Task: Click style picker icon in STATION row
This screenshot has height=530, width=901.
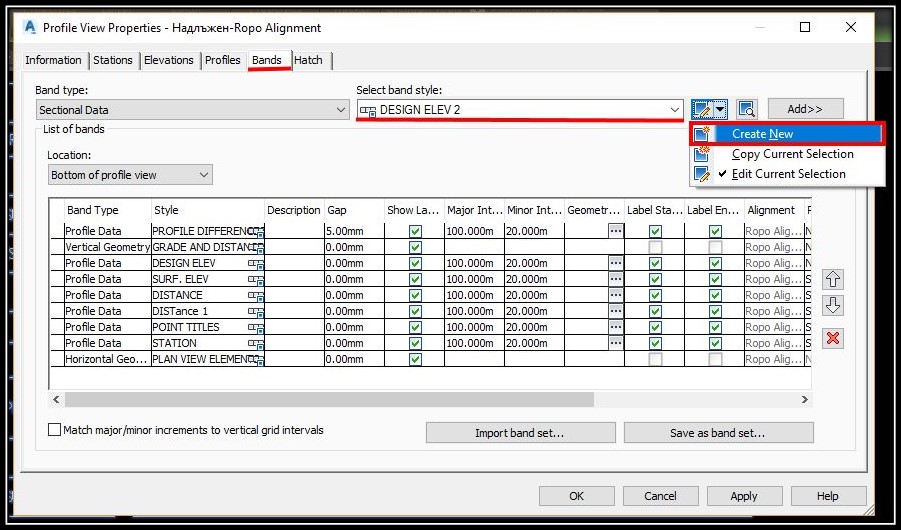Action: (256, 344)
